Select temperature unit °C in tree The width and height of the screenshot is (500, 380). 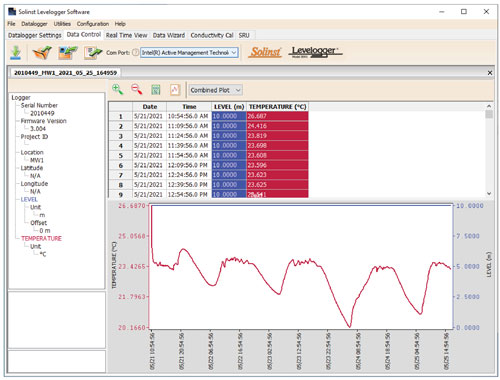tap(43, 254)
